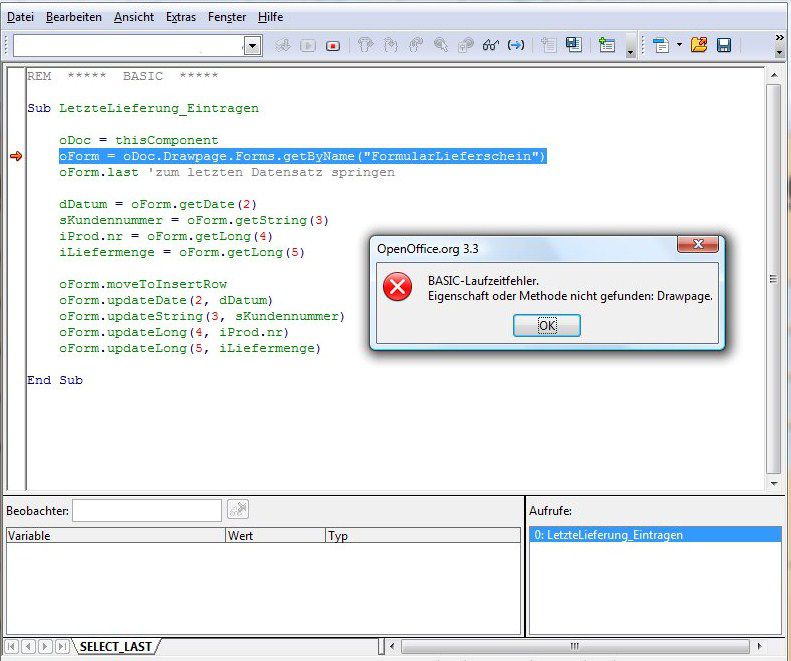
Task: Click the 'dDatum = oForm.getDate(2)' line
Action: click(158, 204)
